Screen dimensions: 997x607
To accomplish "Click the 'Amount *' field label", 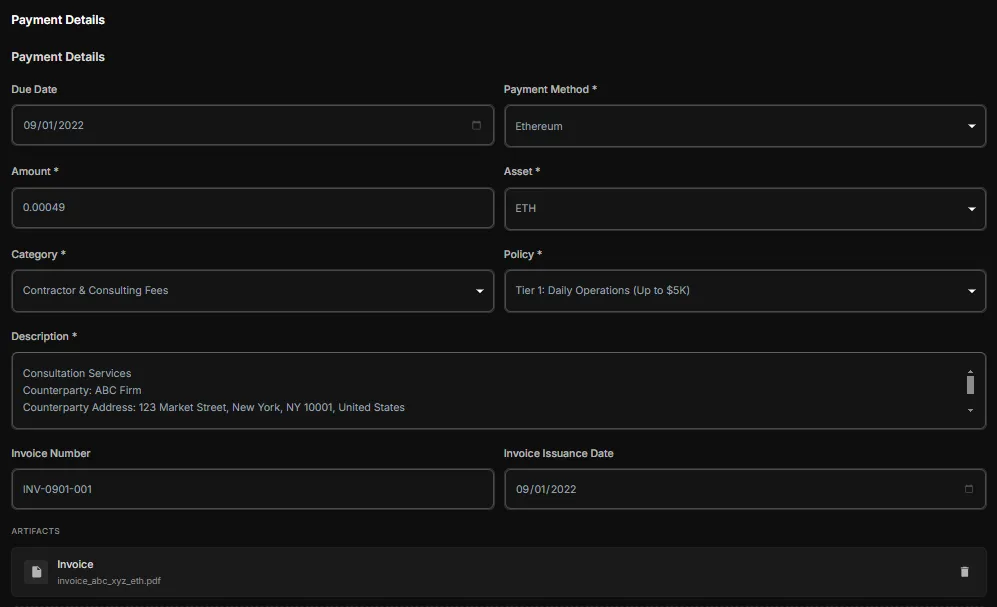I will [35, 171].
